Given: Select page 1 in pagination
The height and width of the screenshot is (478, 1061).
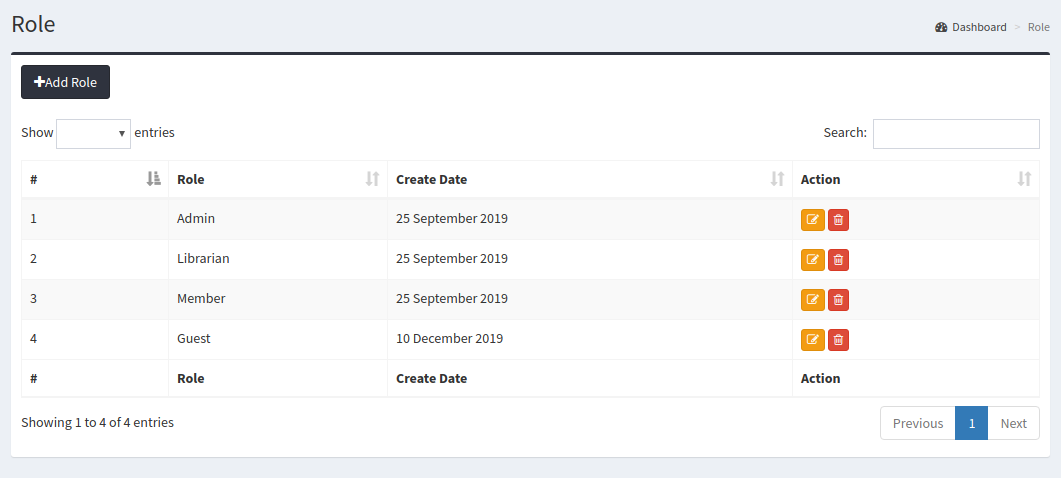Looking at the screenshot, I should tap(972, 423).
